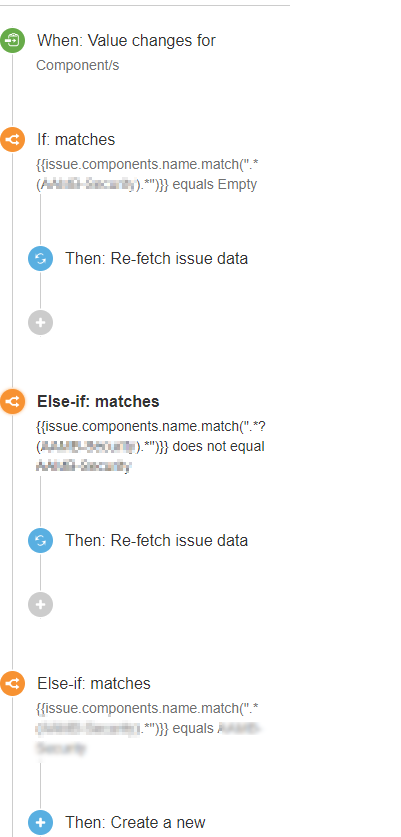
Task: Click the orange icon beside the bold Else-if
Action: (12, 401)
